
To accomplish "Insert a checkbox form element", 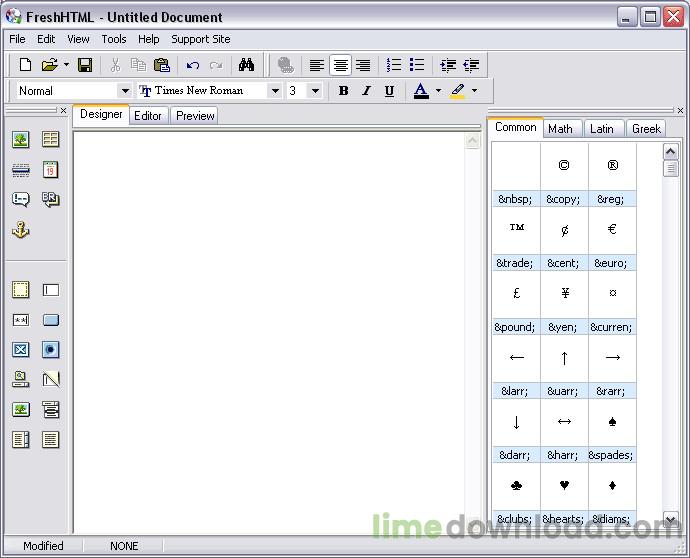I will (x=21, y=350).
